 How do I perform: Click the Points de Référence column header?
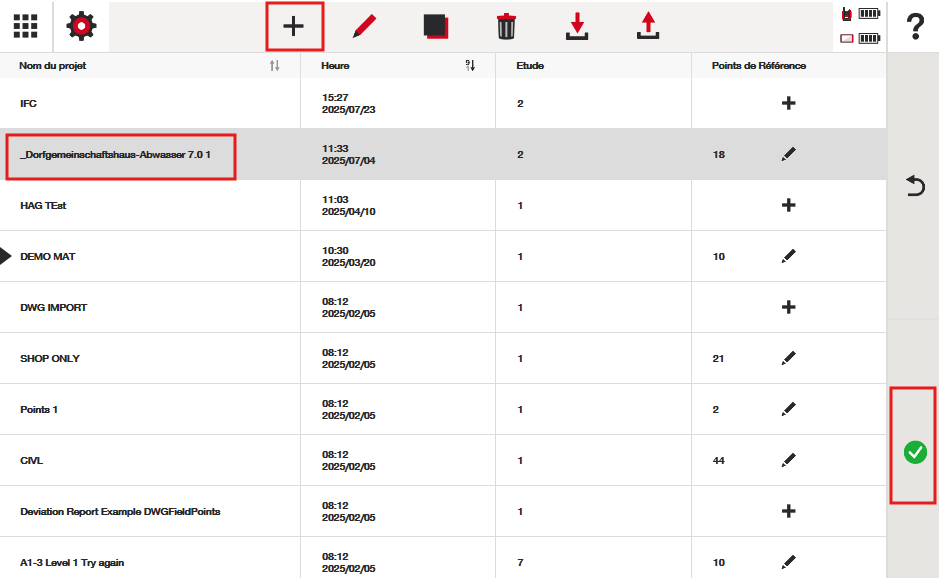[758, 66]
